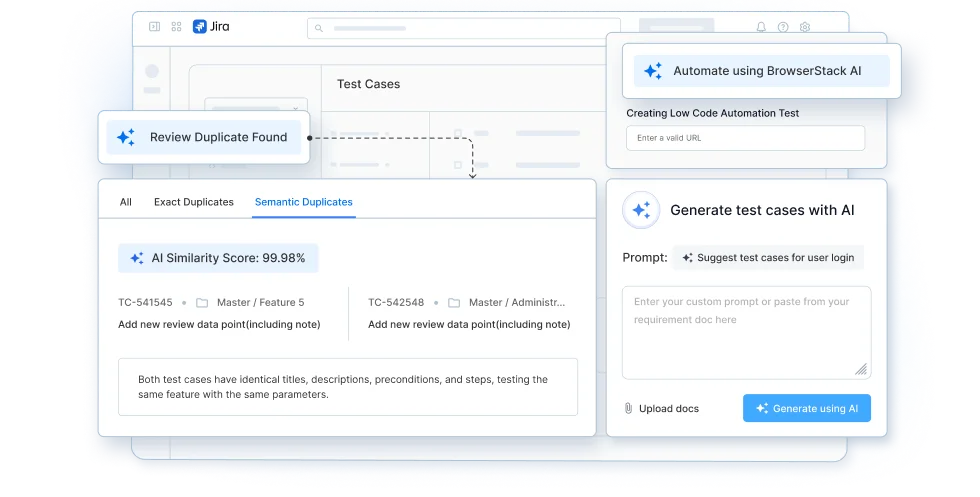Click sparkle icon in AI Similarity Score
Viewport: 980px width, 497px height.
[137, 258]
